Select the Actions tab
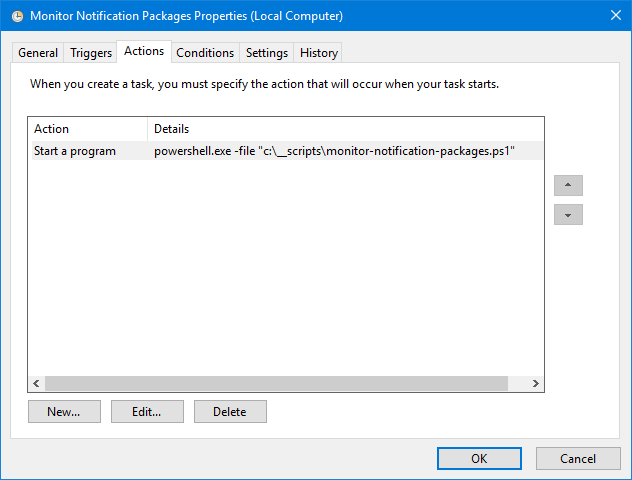This screenshot has height=480, width=632. click(x=144, y=51)
